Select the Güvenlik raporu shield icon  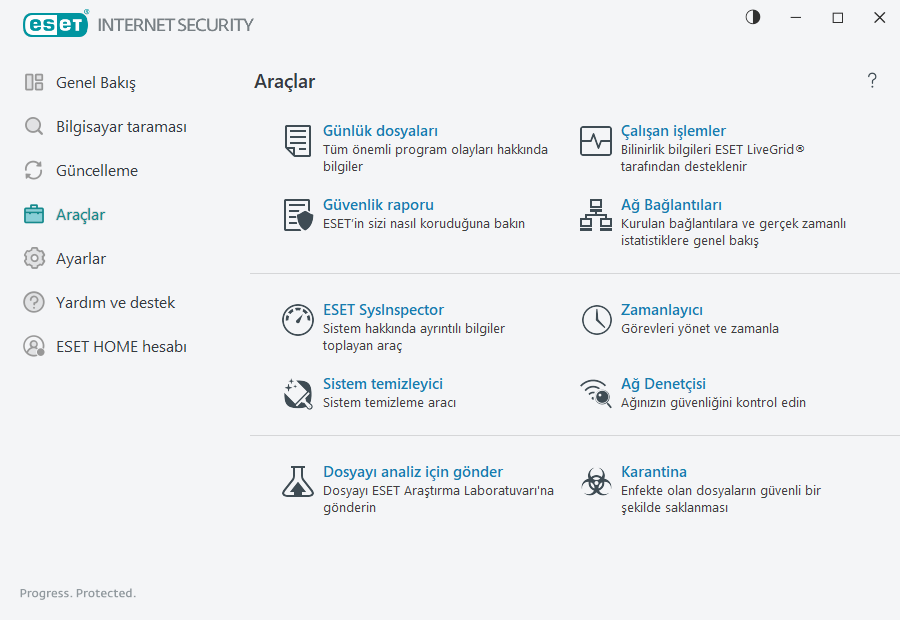coord(297,215)
